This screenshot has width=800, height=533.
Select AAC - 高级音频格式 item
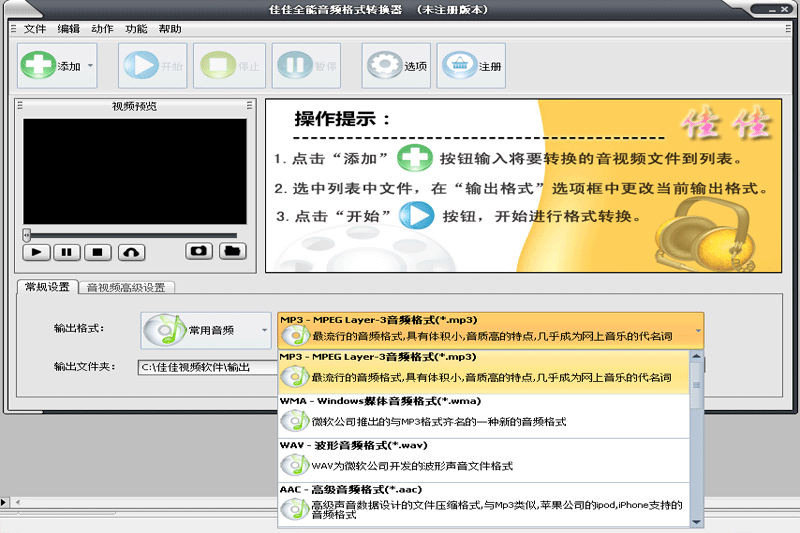pyautogui.click(x=484, y=504)
